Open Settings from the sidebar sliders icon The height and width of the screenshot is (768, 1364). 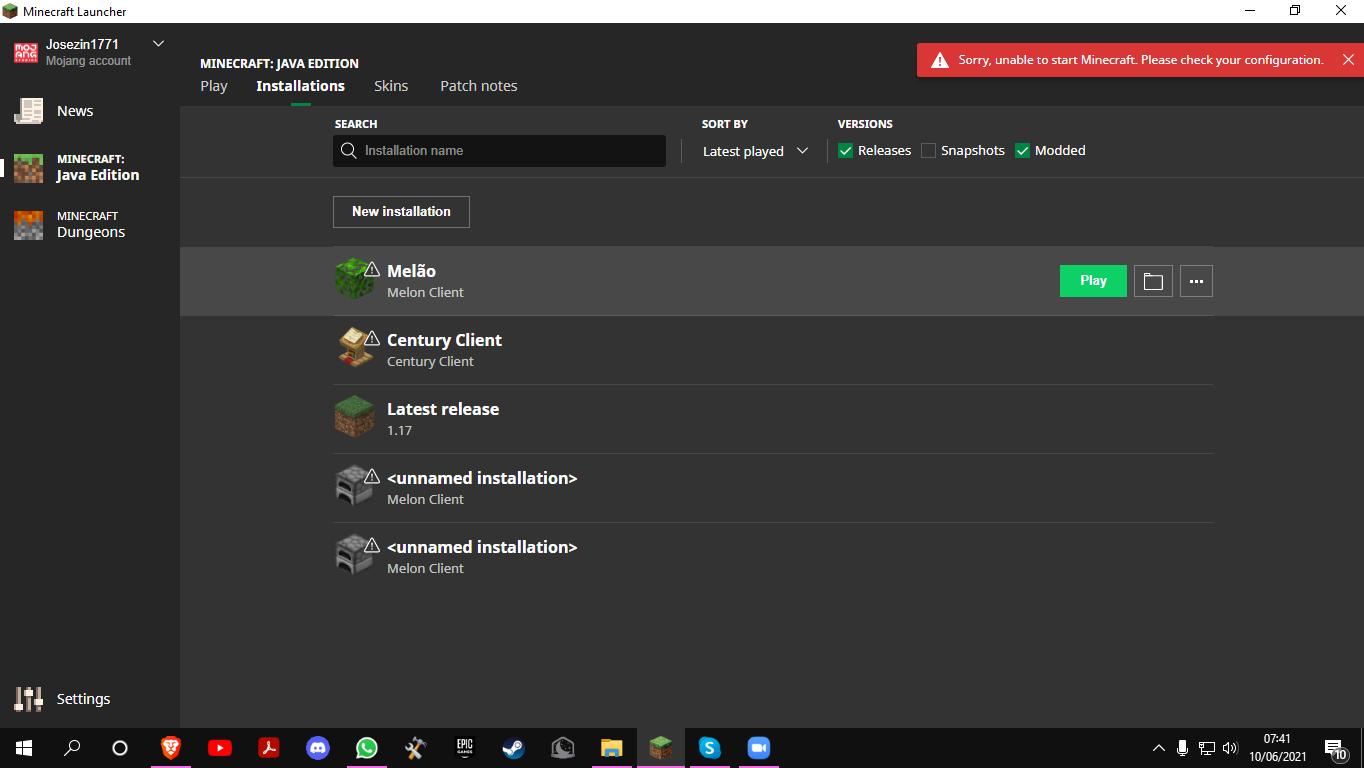click(x=28, y=699)
